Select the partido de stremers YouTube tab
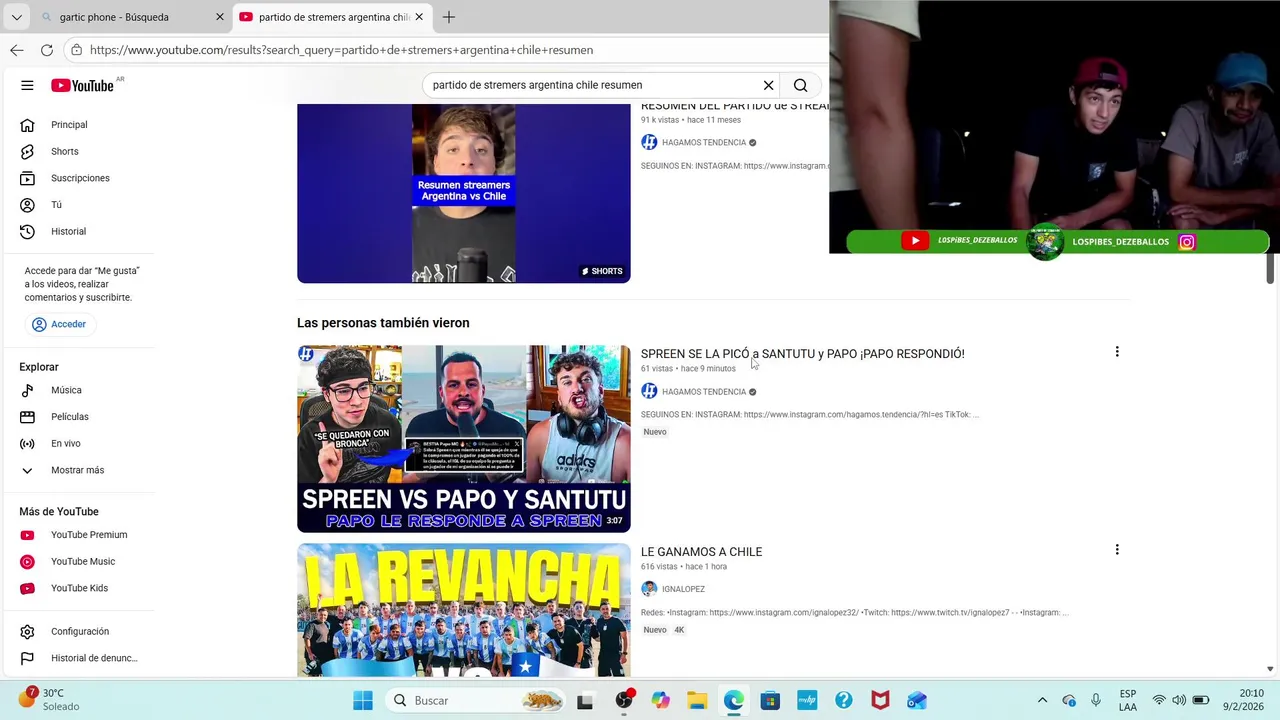Image resolution: width=1280 pixels, height=720 pixels. coord(324,17)
